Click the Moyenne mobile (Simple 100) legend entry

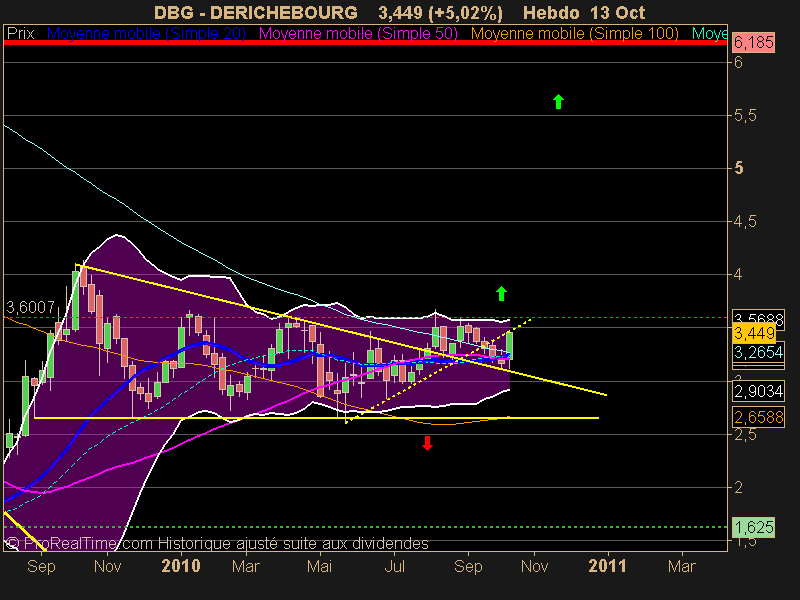point(574,34)
